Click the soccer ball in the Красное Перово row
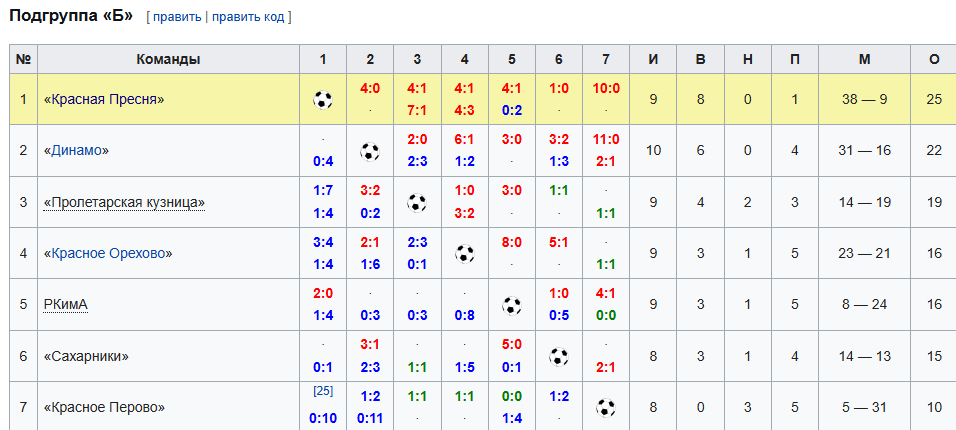Viewport: 956px width, 430px height. point(605,407)
